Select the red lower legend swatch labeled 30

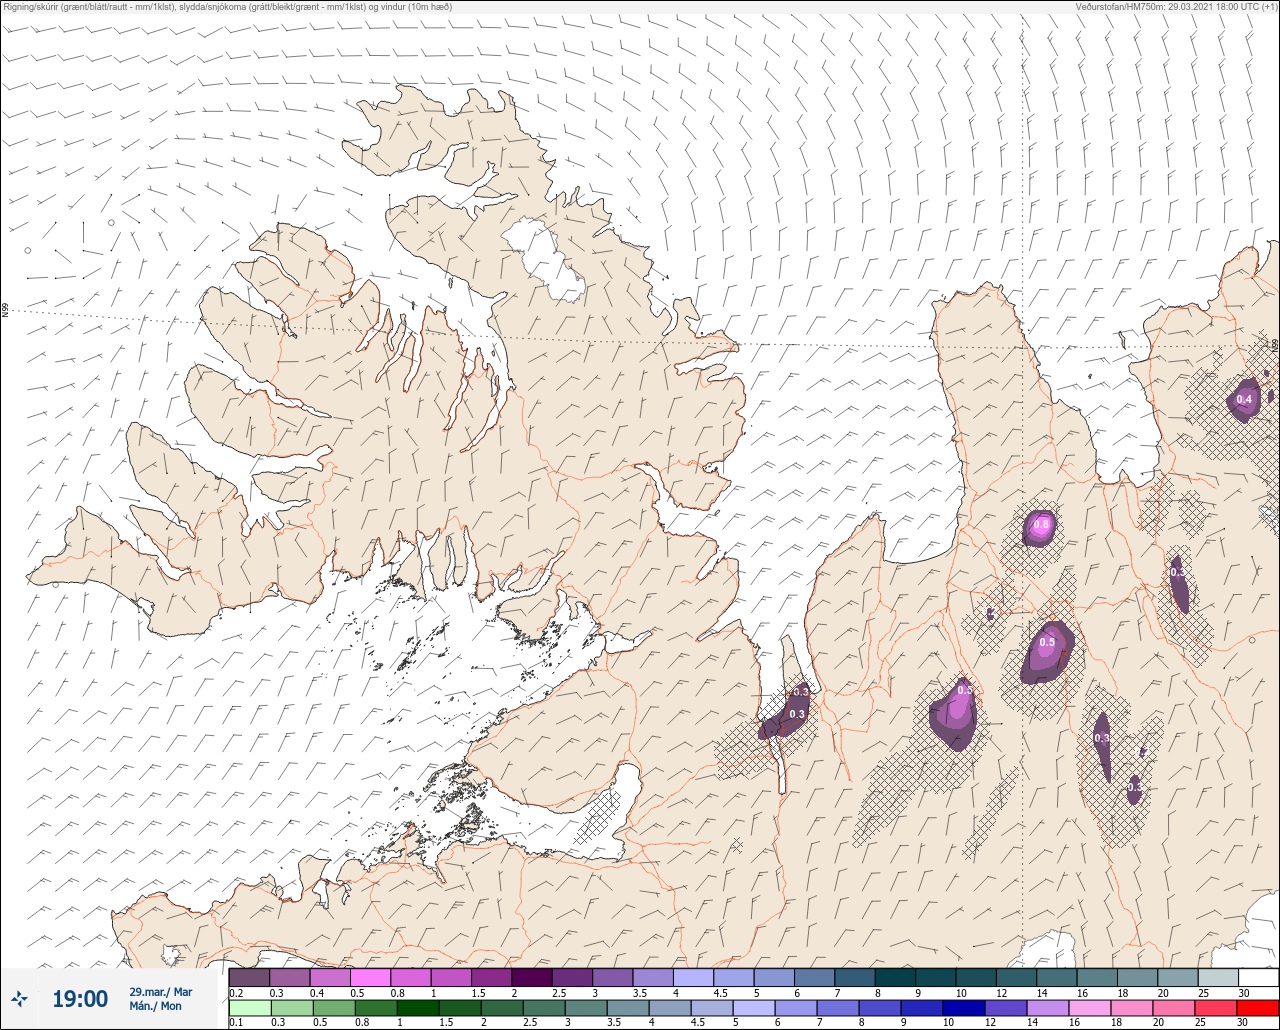1258,1008
